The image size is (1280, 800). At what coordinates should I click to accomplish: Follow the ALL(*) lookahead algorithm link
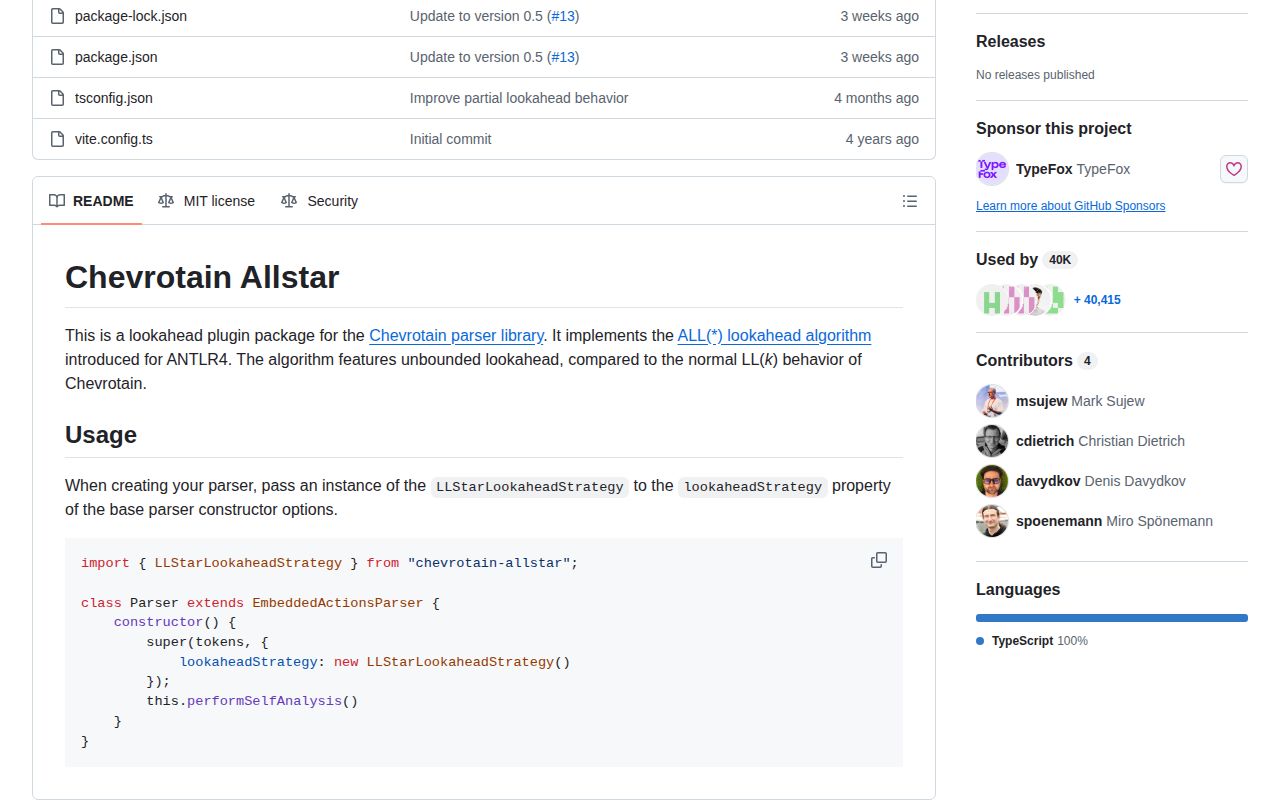point(774,336)
